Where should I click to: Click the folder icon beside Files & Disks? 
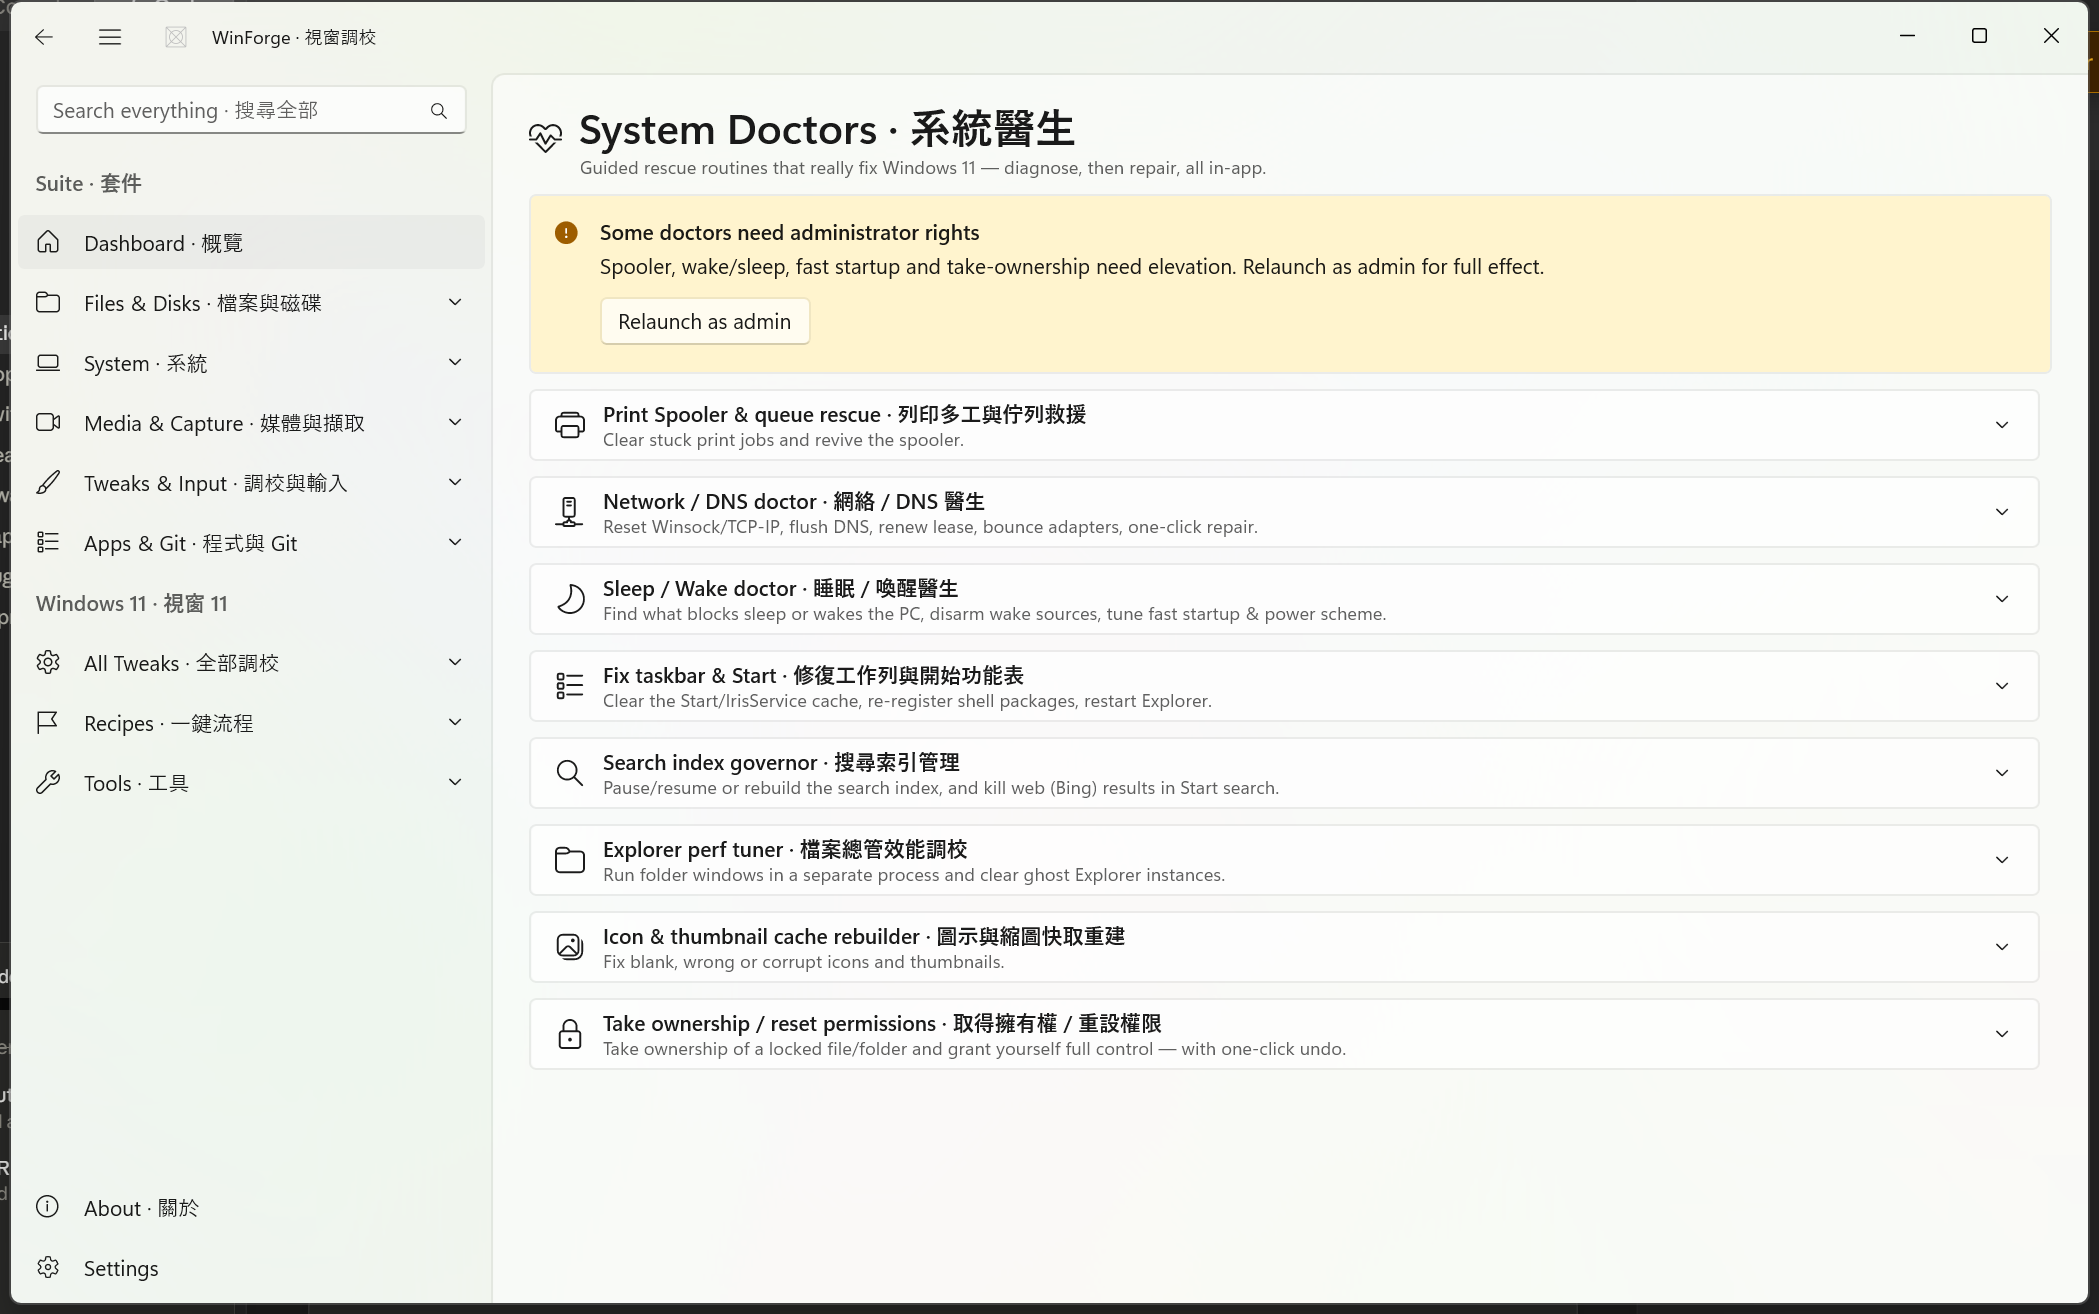tap(48, 302)
